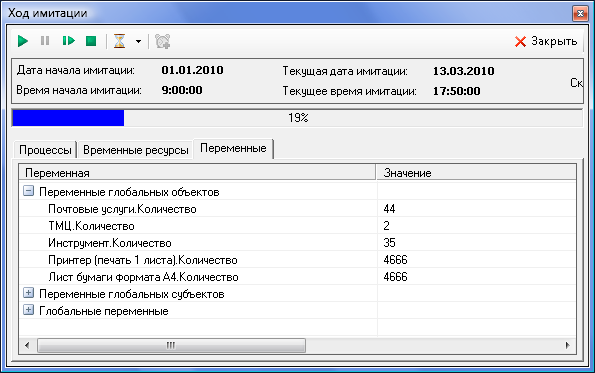Viewport: 595px width, 373px height.
Task: Click value 35 for Инструмент
Action: point(389,243)
